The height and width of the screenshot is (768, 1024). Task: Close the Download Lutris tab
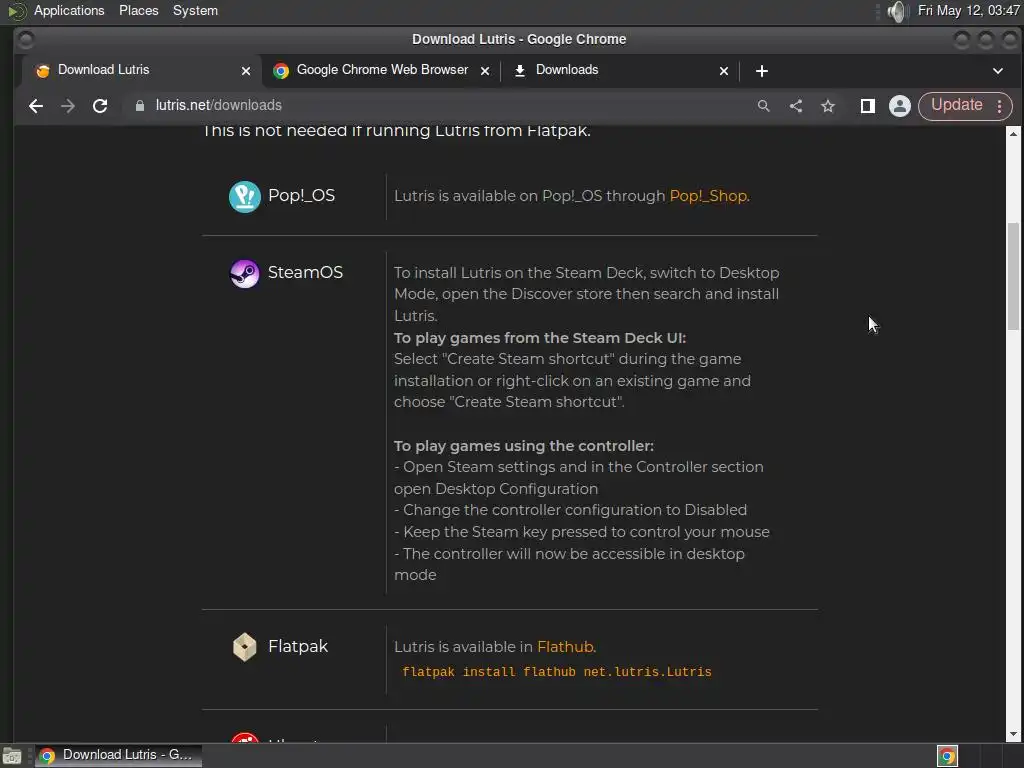point(246,71)
